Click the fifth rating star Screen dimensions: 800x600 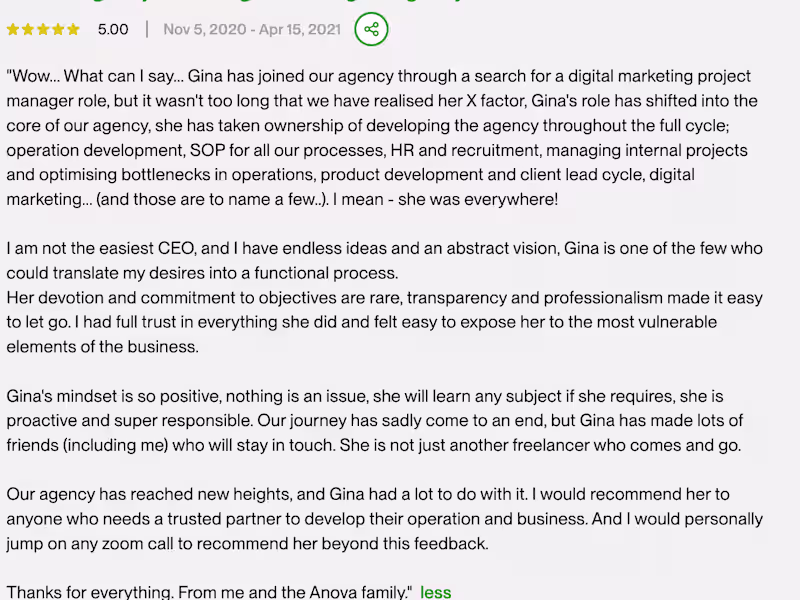click(x=73, y=30)
